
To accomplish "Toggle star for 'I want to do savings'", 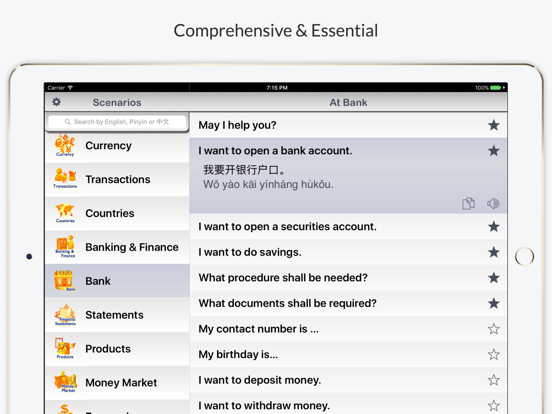I will (494, 252).
